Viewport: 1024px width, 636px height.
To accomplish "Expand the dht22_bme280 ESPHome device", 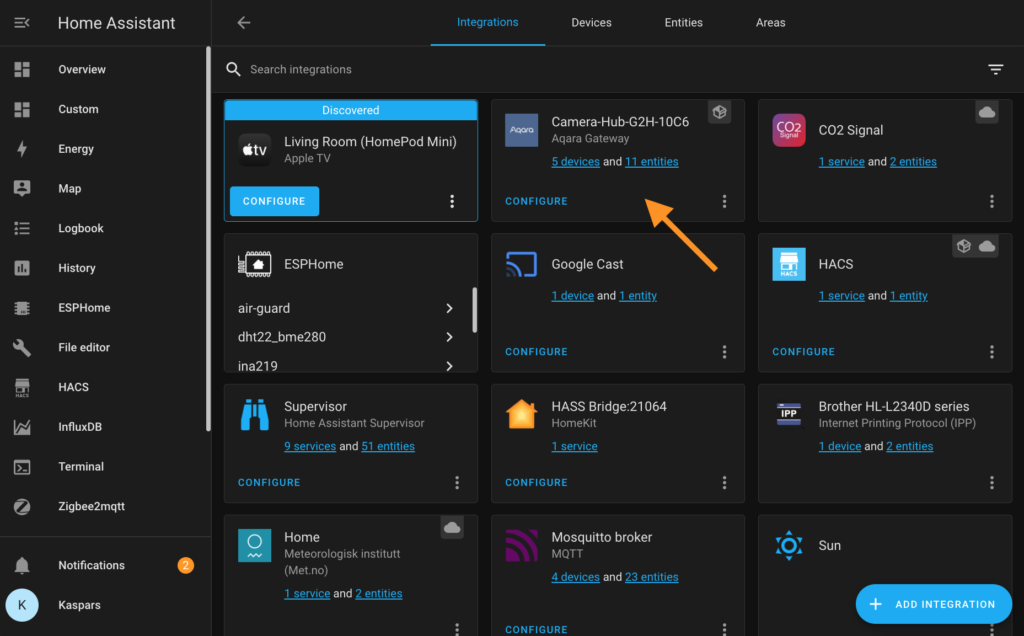I will pyautogui.click(x=350, y=339).
